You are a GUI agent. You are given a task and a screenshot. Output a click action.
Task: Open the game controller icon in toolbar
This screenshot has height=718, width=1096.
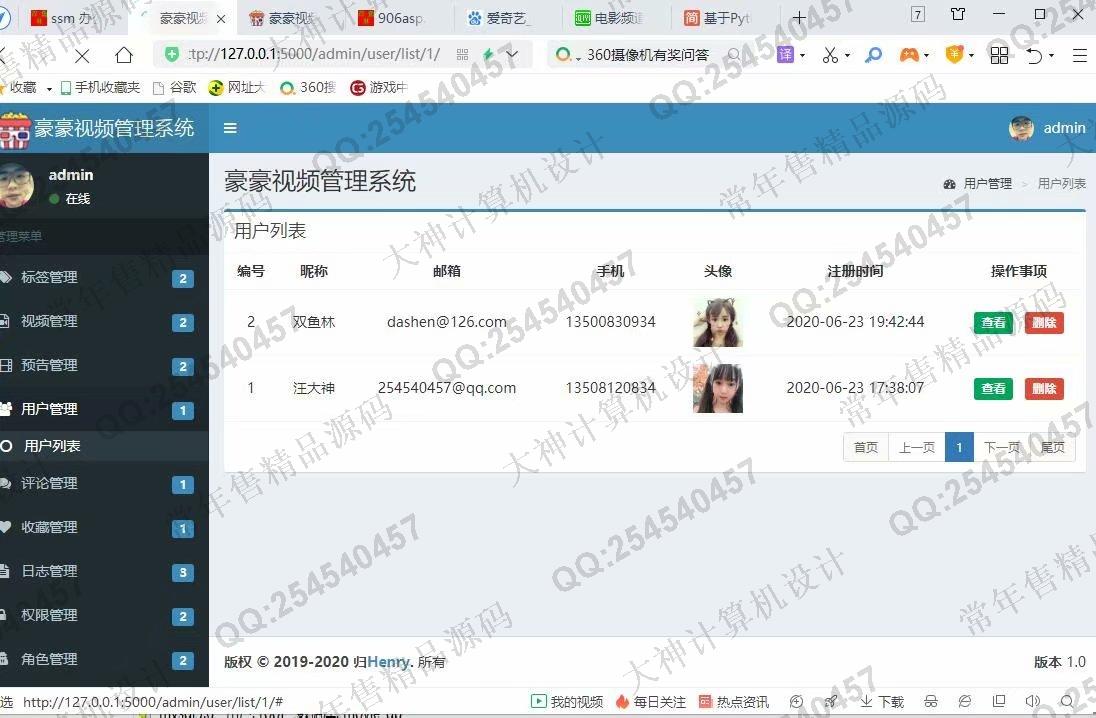tap(909, 55)
